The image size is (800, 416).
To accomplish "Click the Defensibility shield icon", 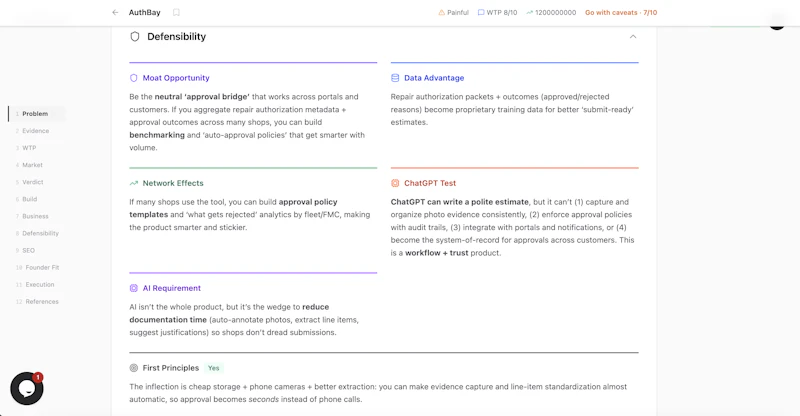I will pos(135,37).
